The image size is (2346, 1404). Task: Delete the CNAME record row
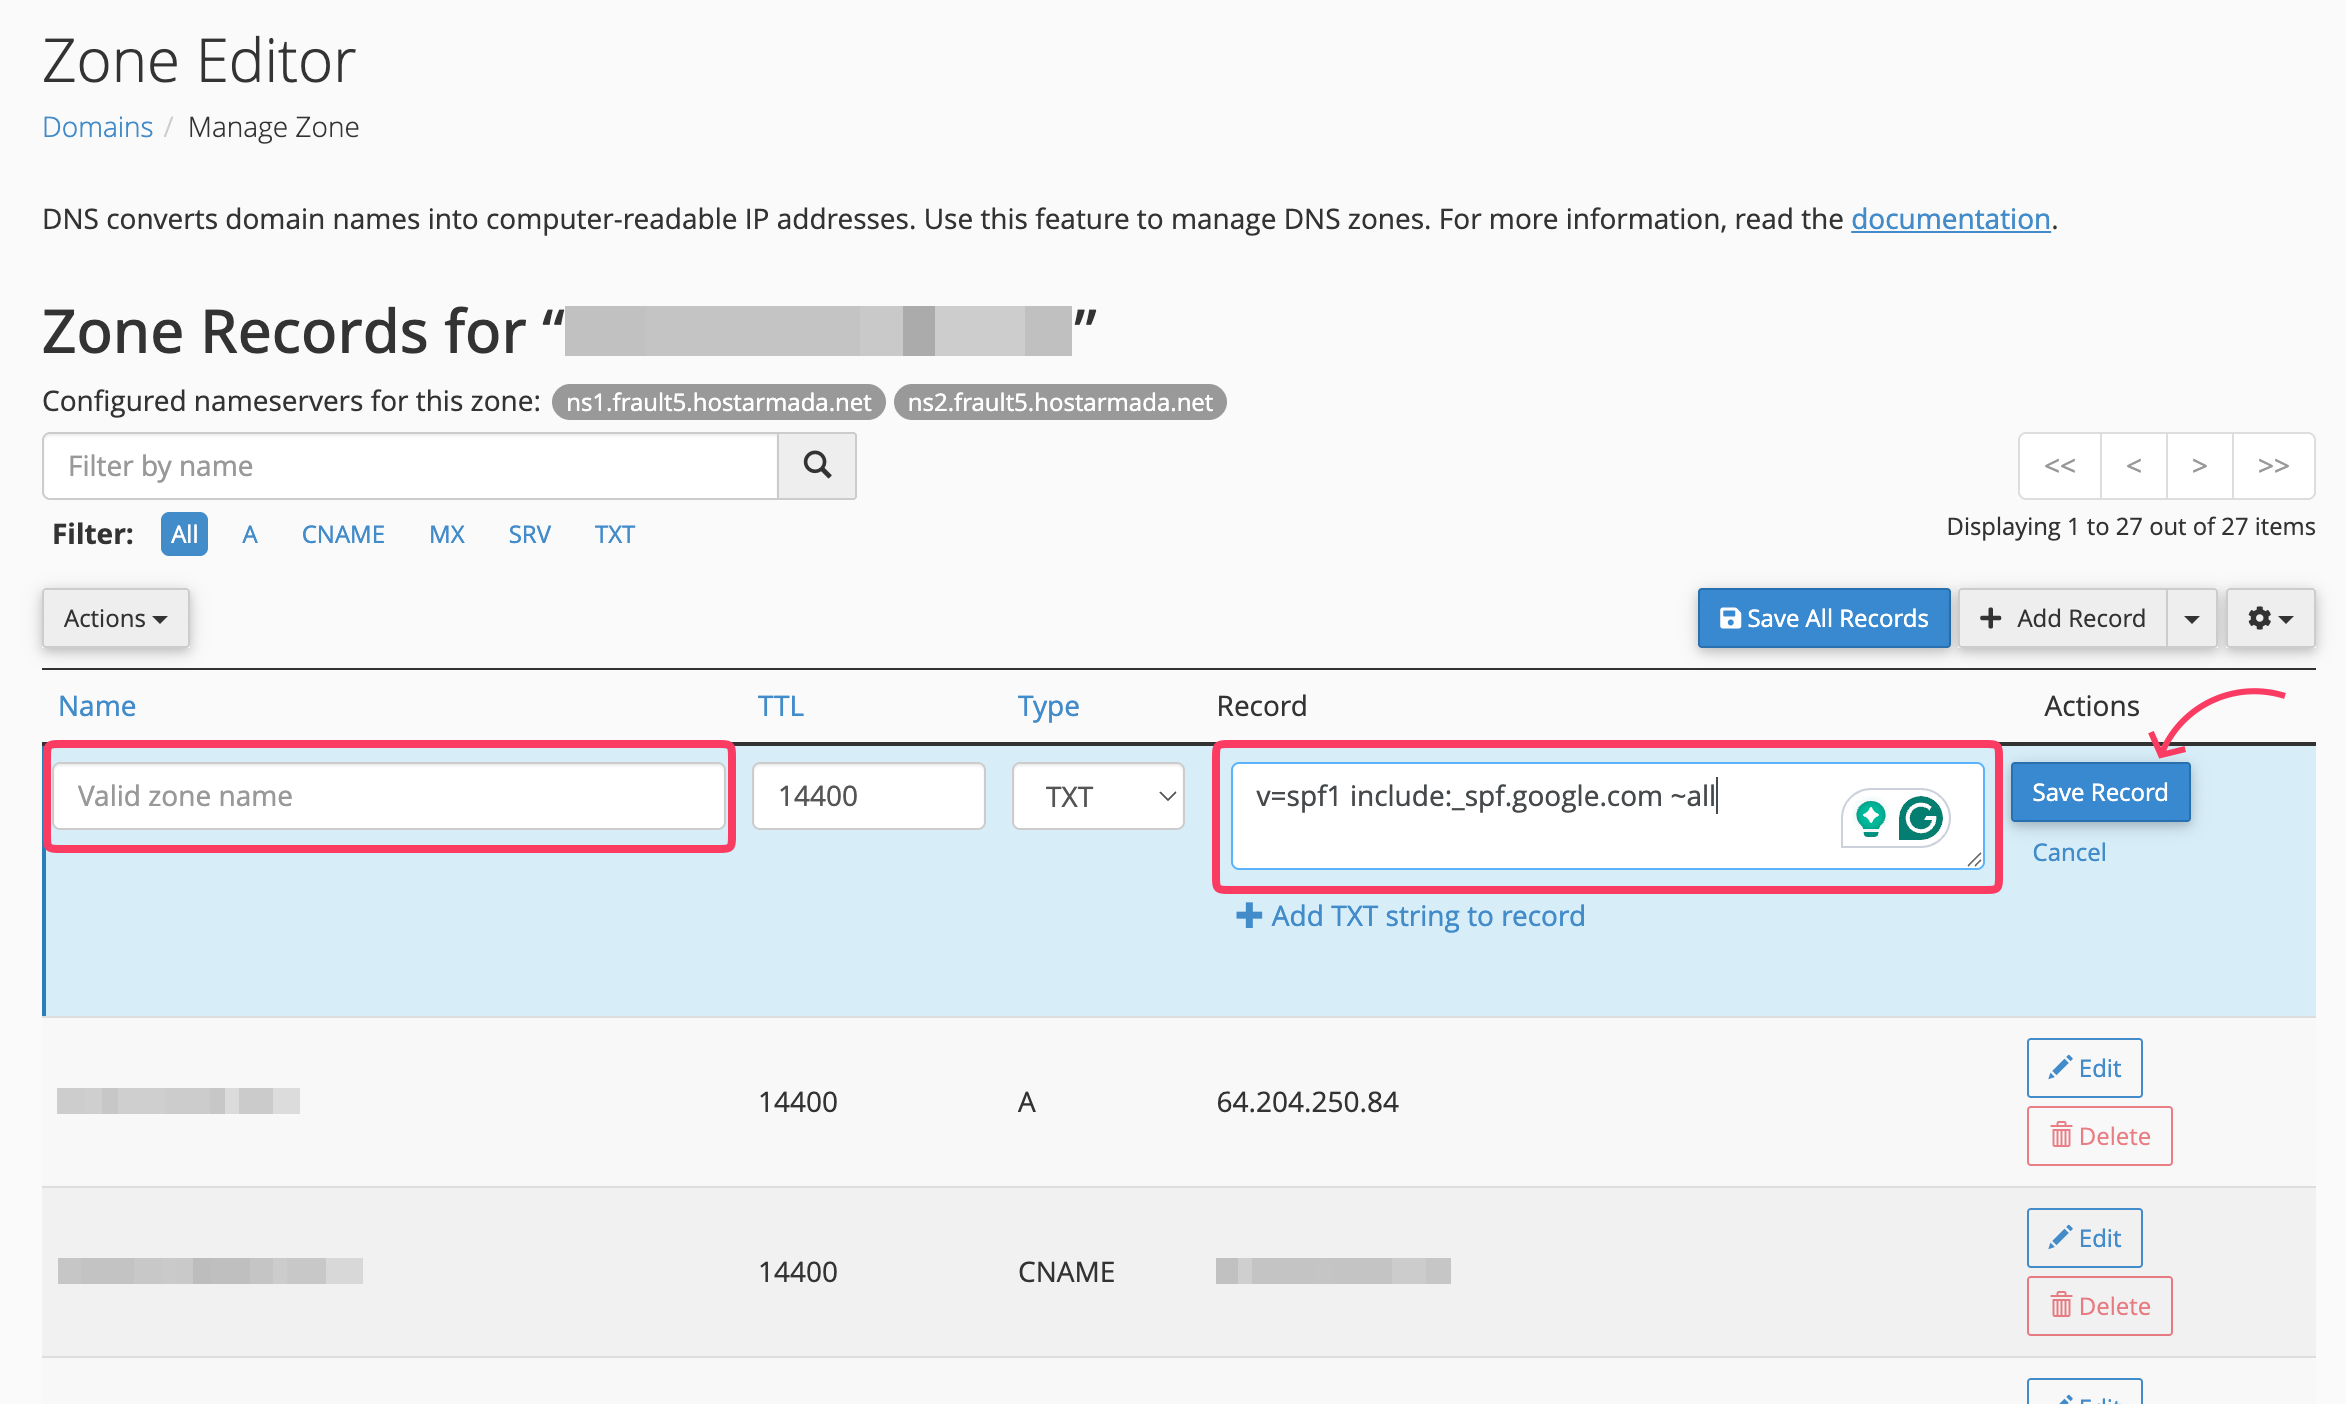point(2099,1306)
